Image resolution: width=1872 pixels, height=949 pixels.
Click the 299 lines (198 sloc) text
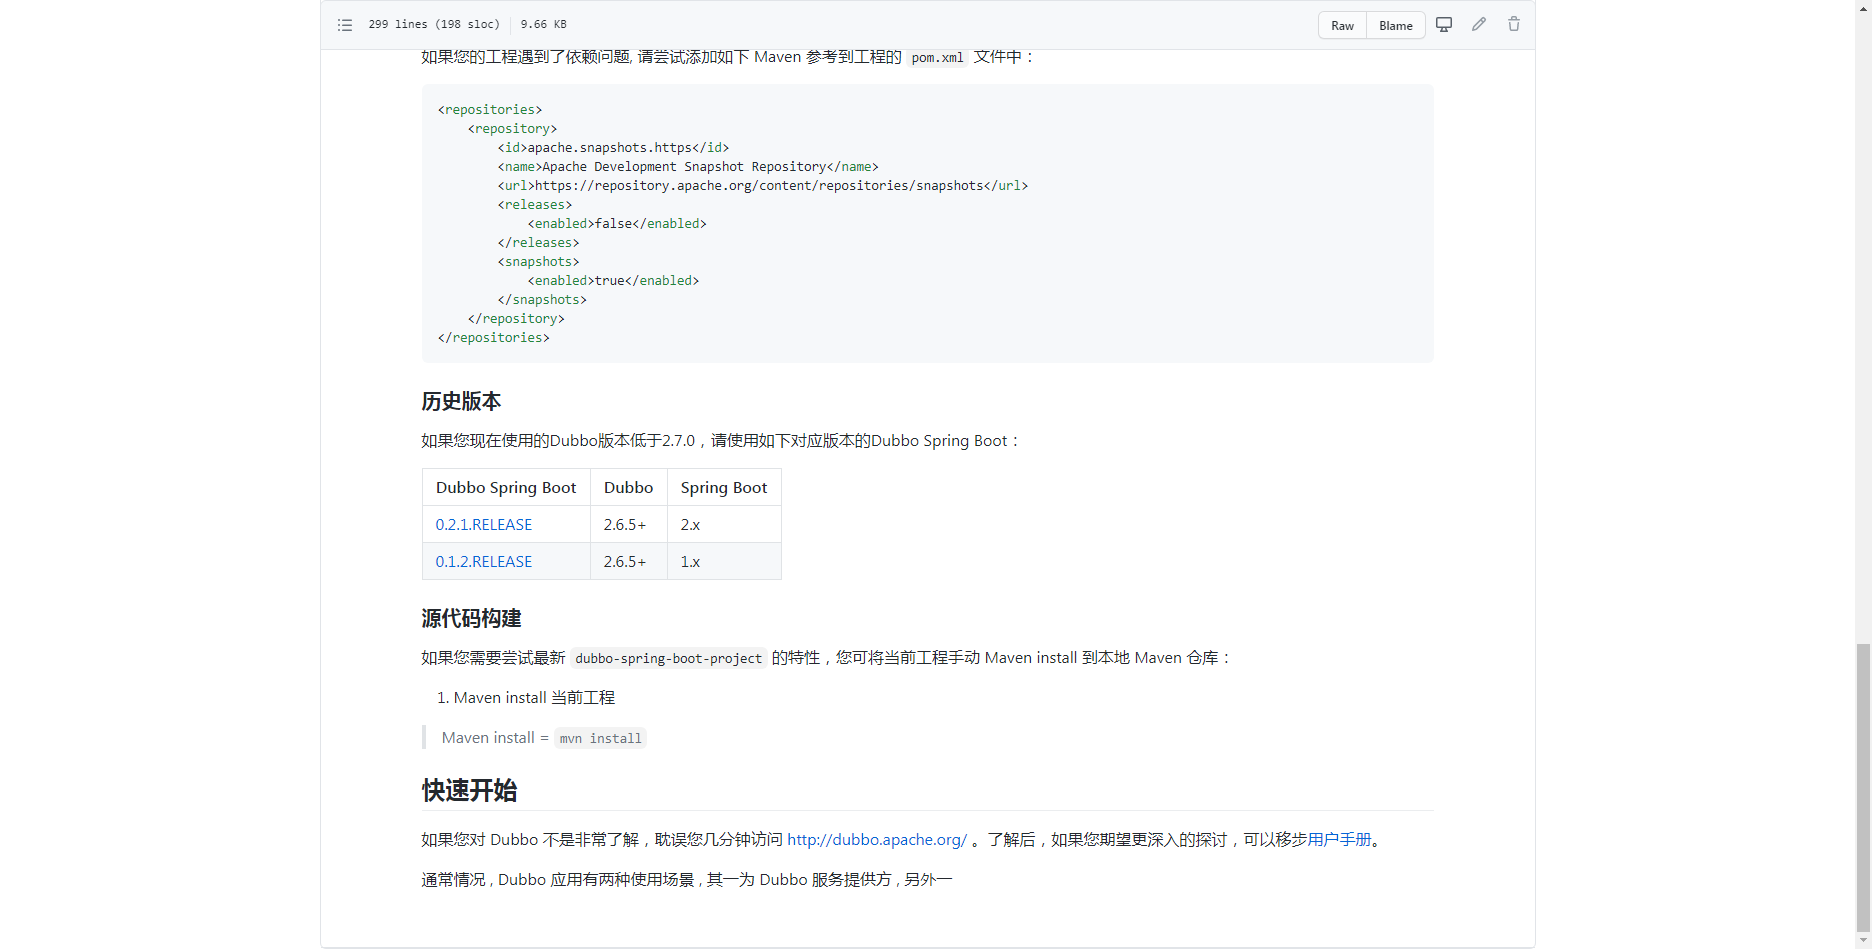tap(434, 24)
